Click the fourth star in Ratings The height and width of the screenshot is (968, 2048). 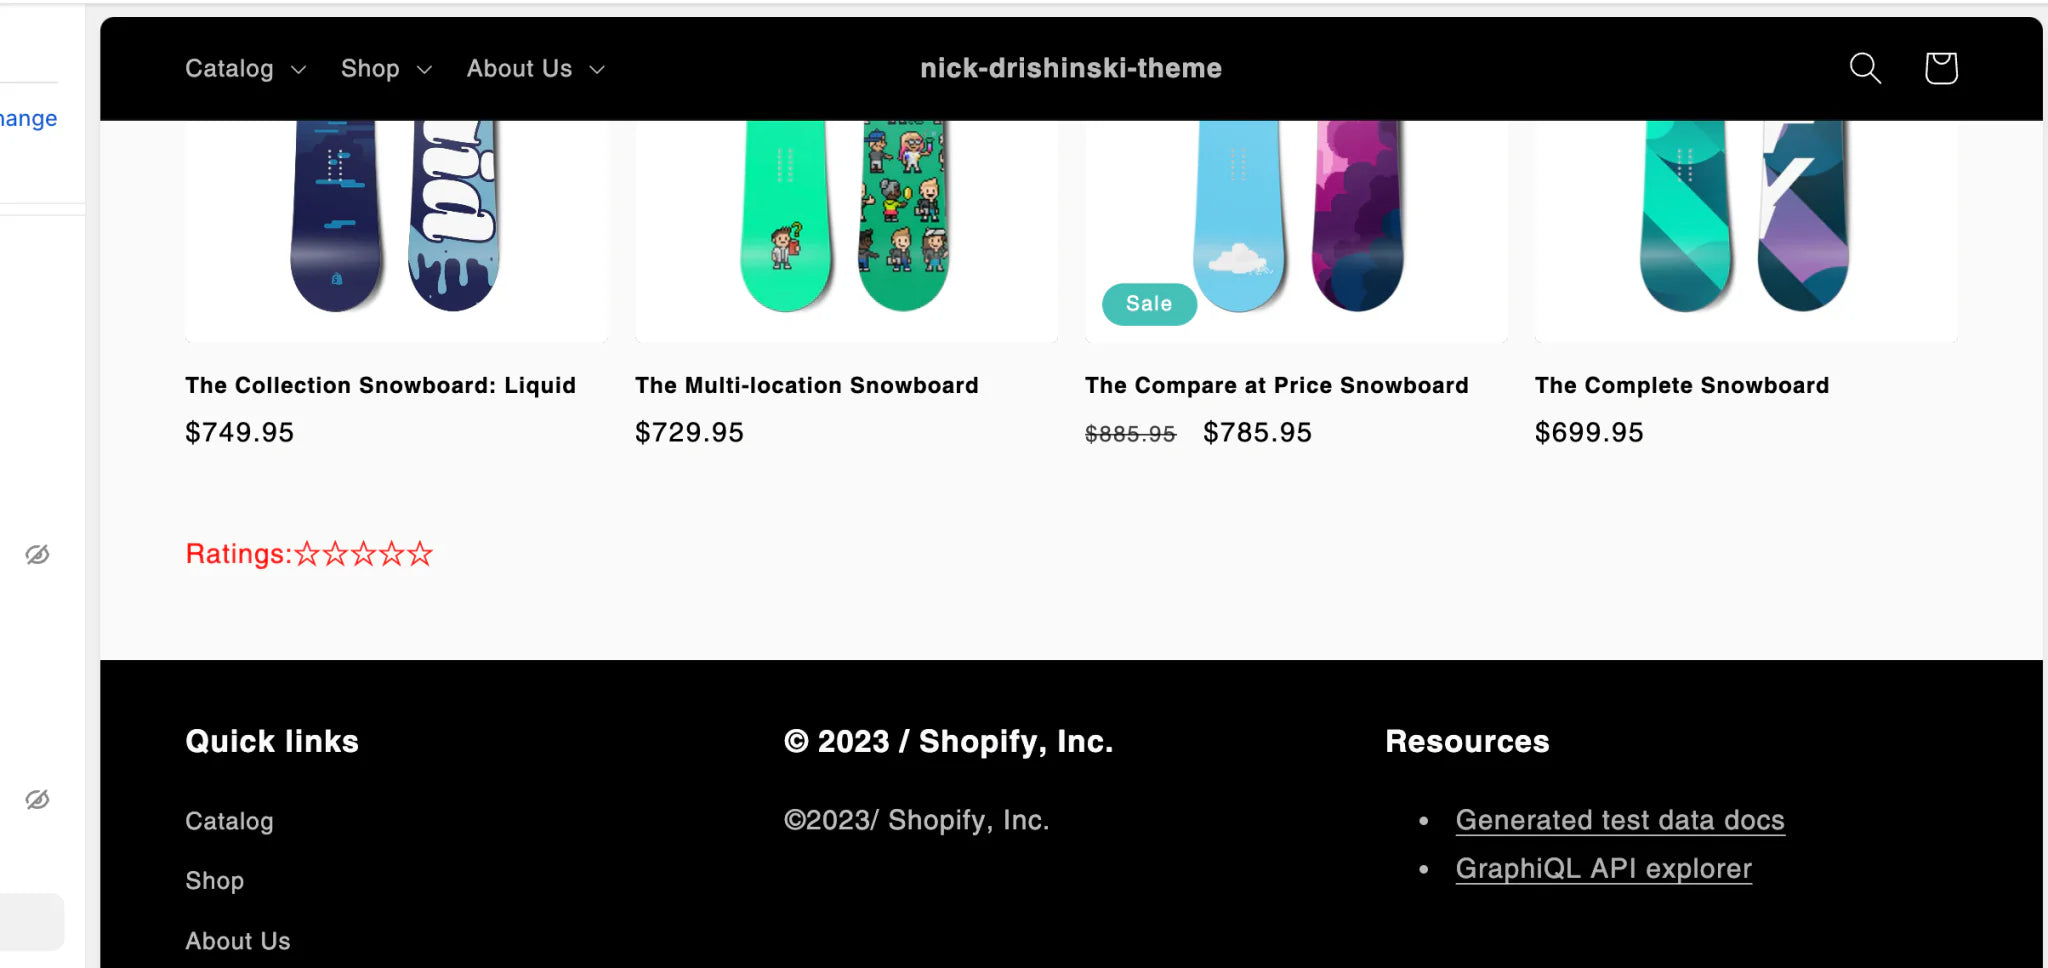pos(392,554)
